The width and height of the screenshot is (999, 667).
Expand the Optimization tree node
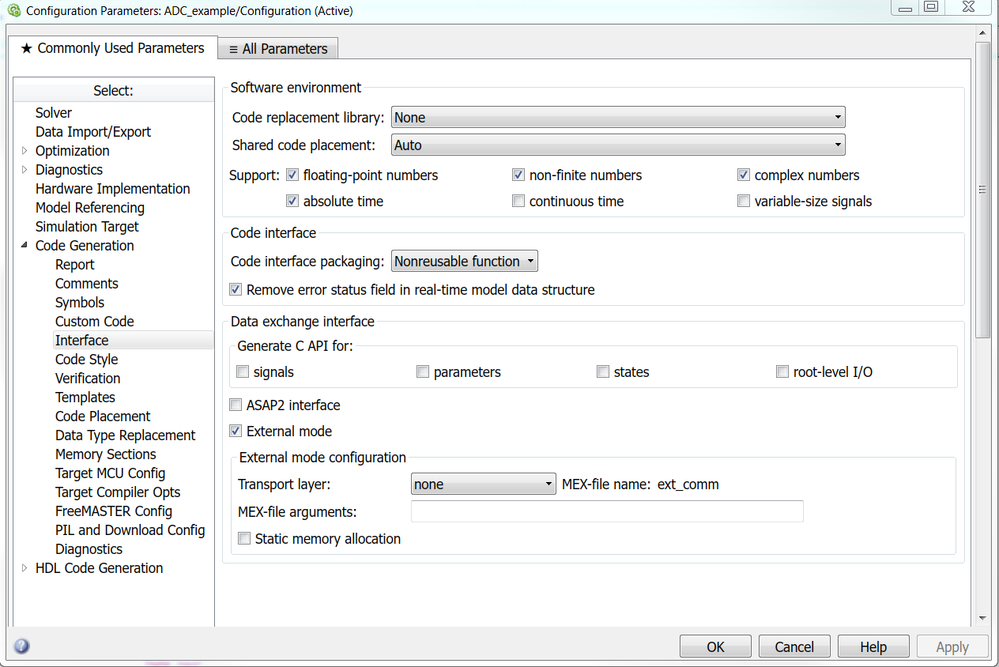click(x=25, y=151)
